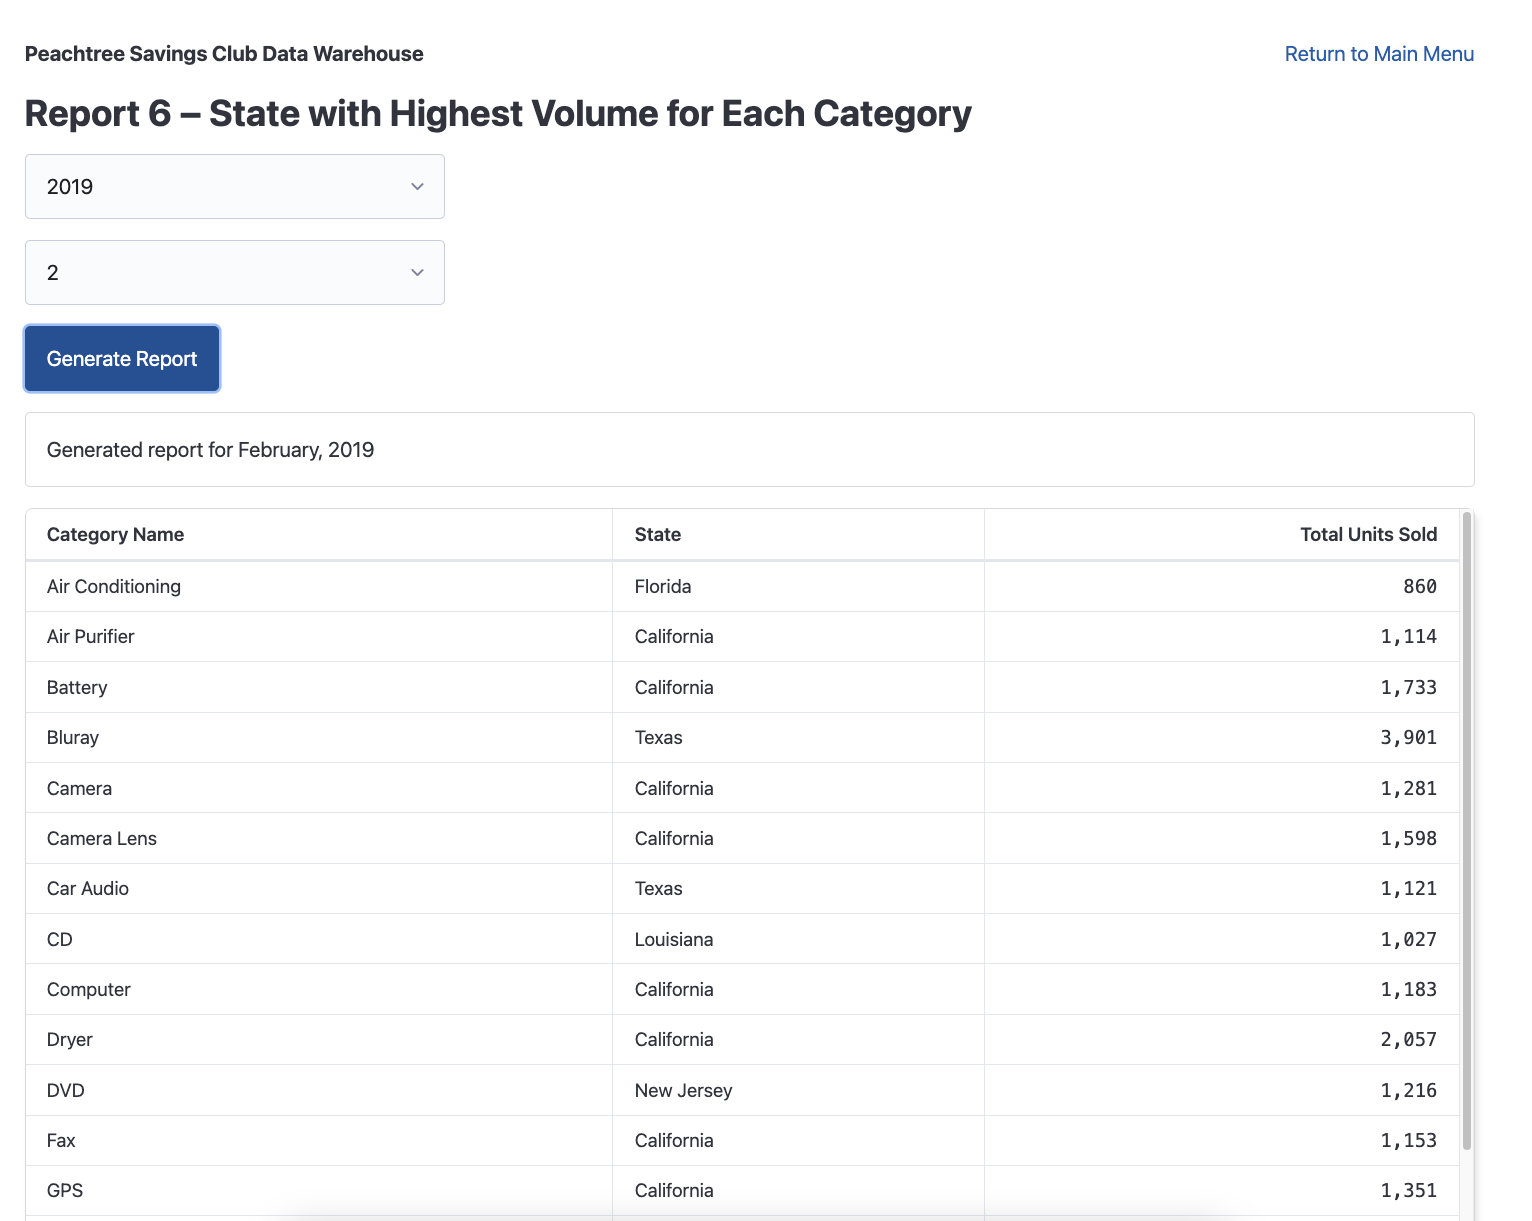Click the Peachtree Savings Club heading
Viewport: 1532px width, 1221px height.
224,53
